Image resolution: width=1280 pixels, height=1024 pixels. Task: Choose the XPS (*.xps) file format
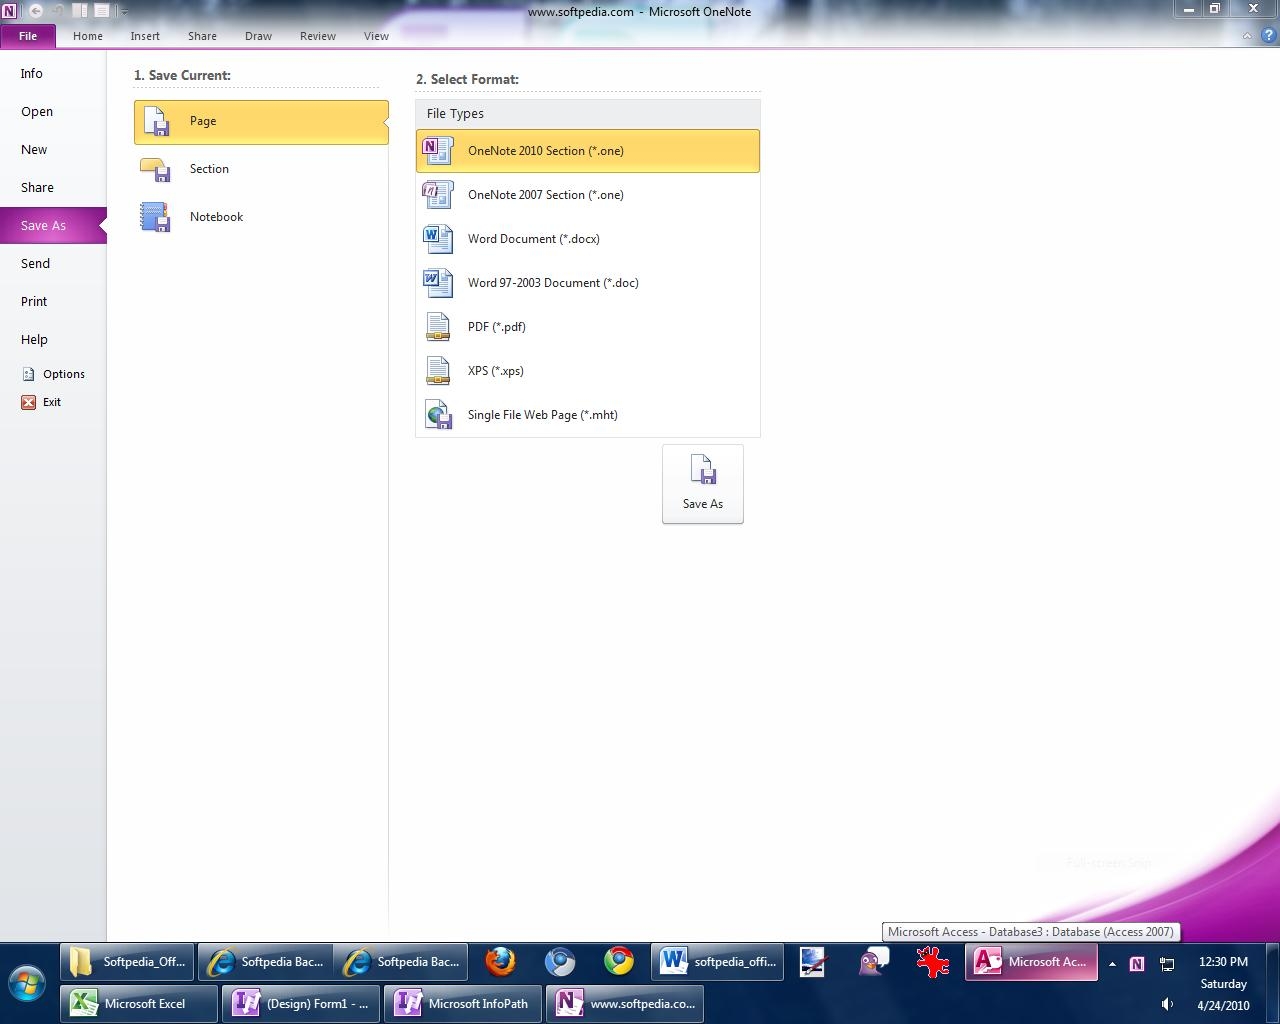point(495,371)
